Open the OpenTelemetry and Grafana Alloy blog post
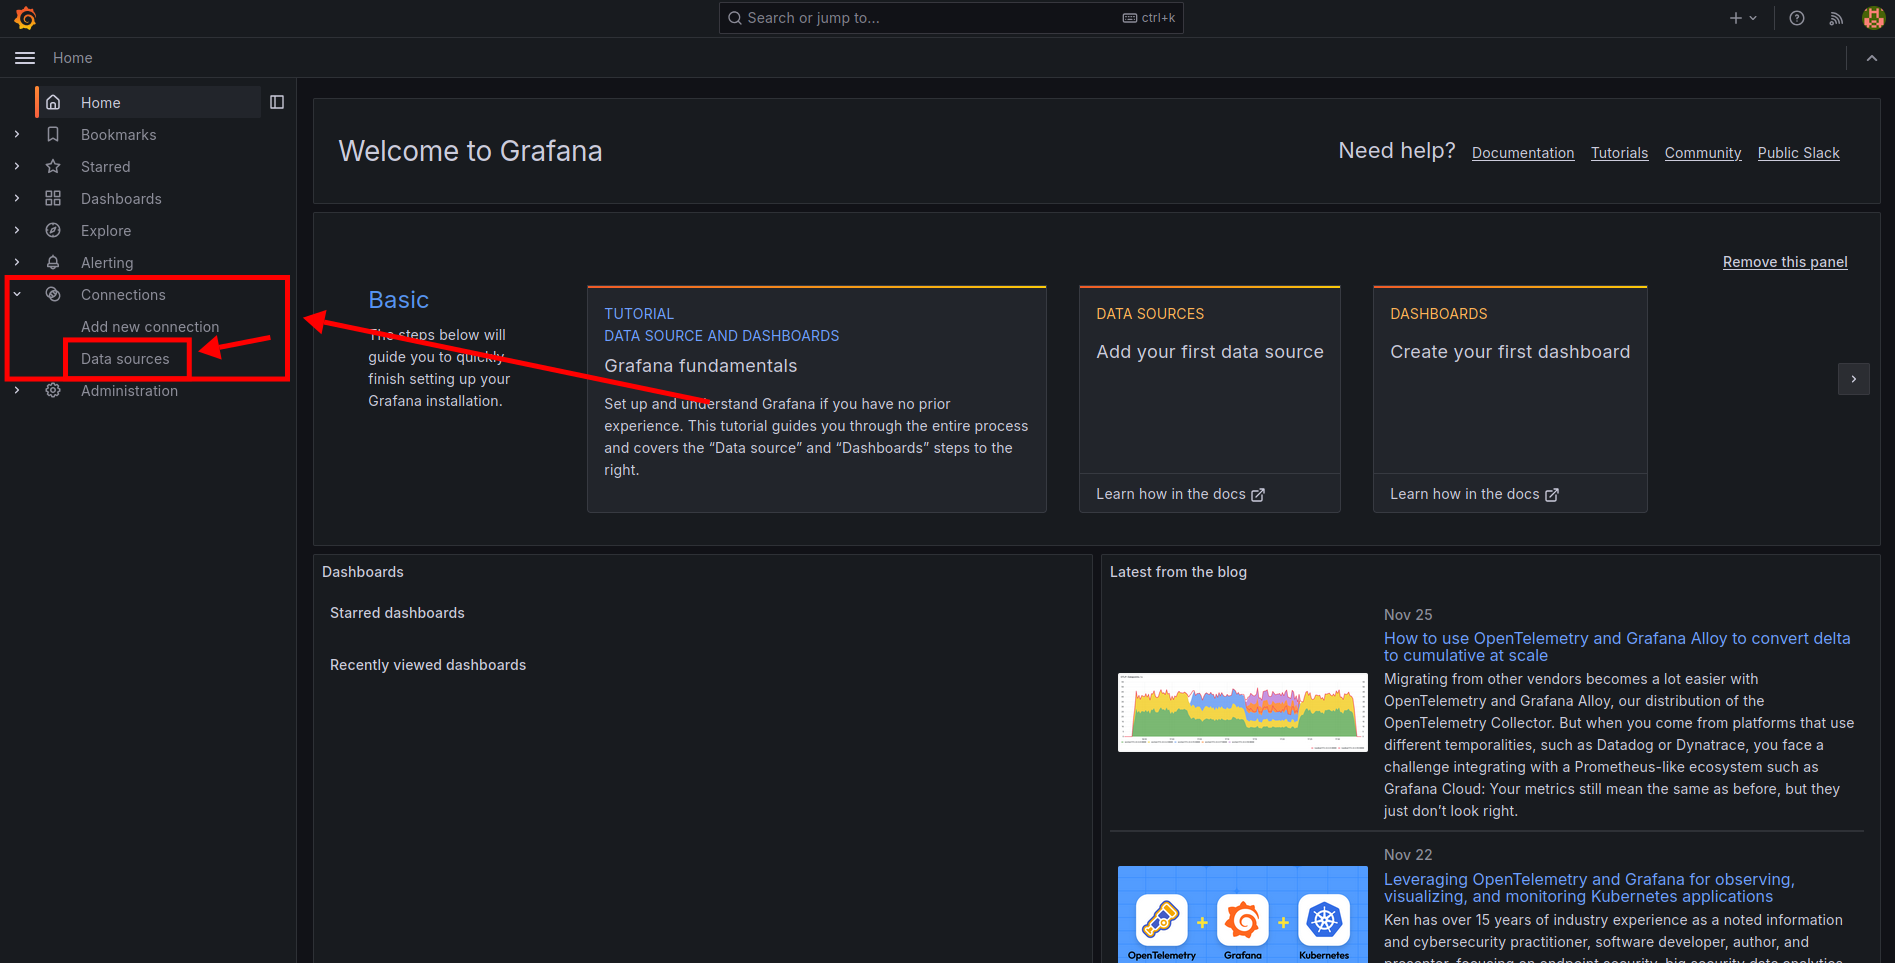 (x=1617, y=647)
